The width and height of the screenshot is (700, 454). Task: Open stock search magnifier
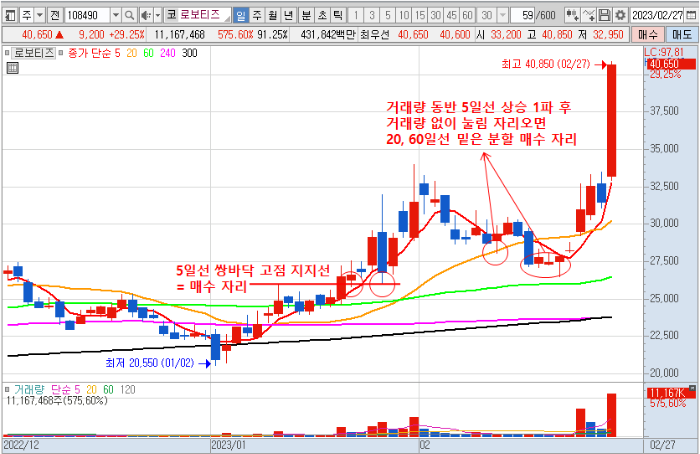point(129,16)
